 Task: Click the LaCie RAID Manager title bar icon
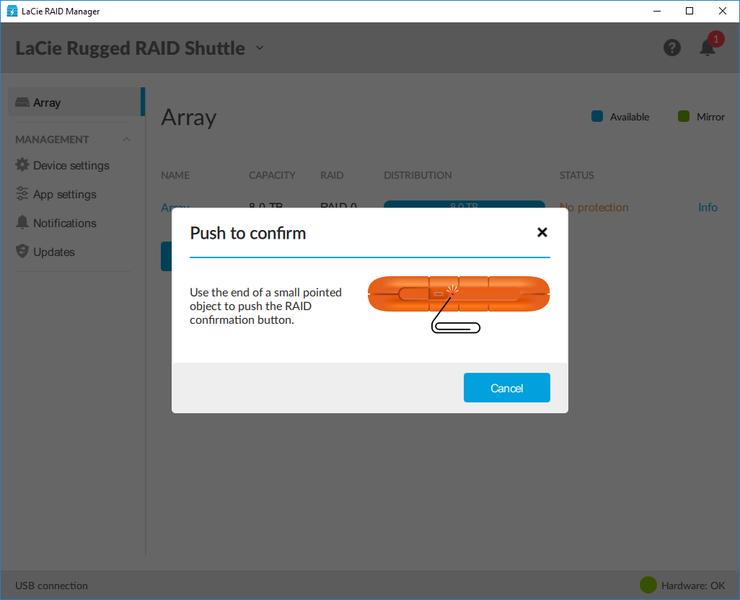tap(12, 11)
